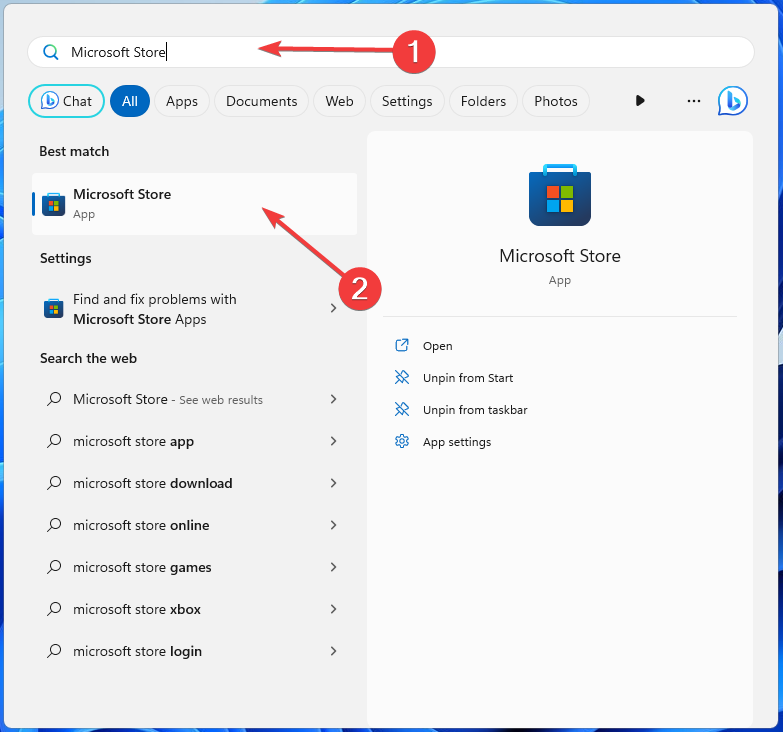Click the play arrow to scroll filters
783x732 pixels.
(x=640, y=101)
